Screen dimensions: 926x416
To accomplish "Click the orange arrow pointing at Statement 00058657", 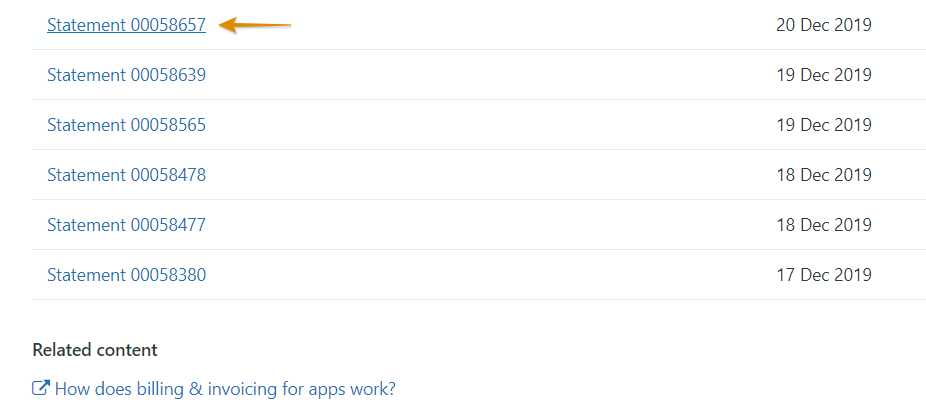I will point(255,25).
